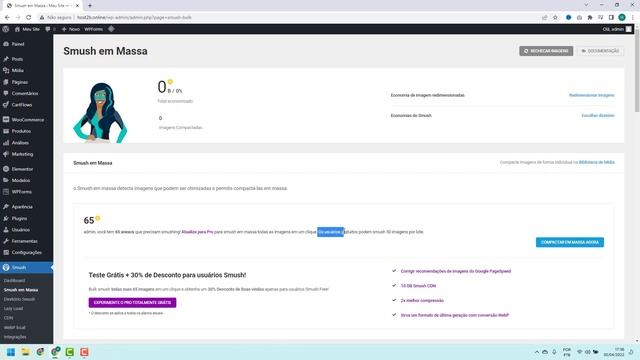
Task: Open the Lazy Load submenu item
Action: pyautogui.click(x=13, y=309)
